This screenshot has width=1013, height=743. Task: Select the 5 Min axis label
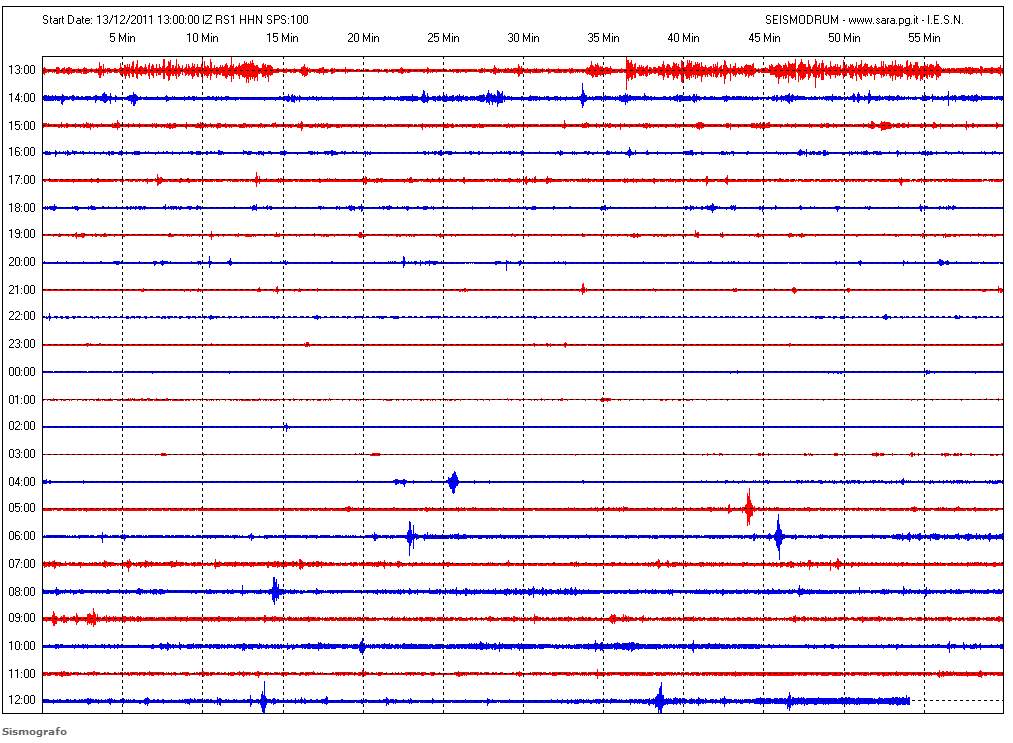(x=122, y=38)
